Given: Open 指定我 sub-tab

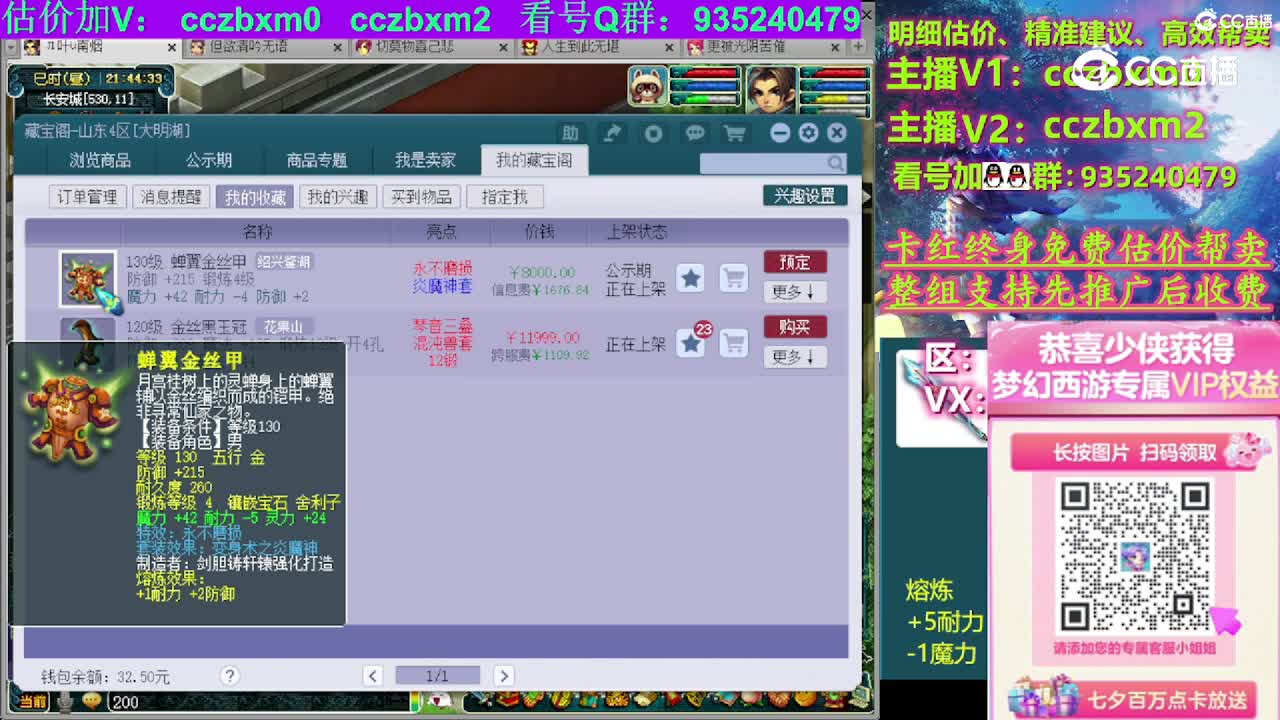Looking at the screenshot, I should tap(504, 197).
